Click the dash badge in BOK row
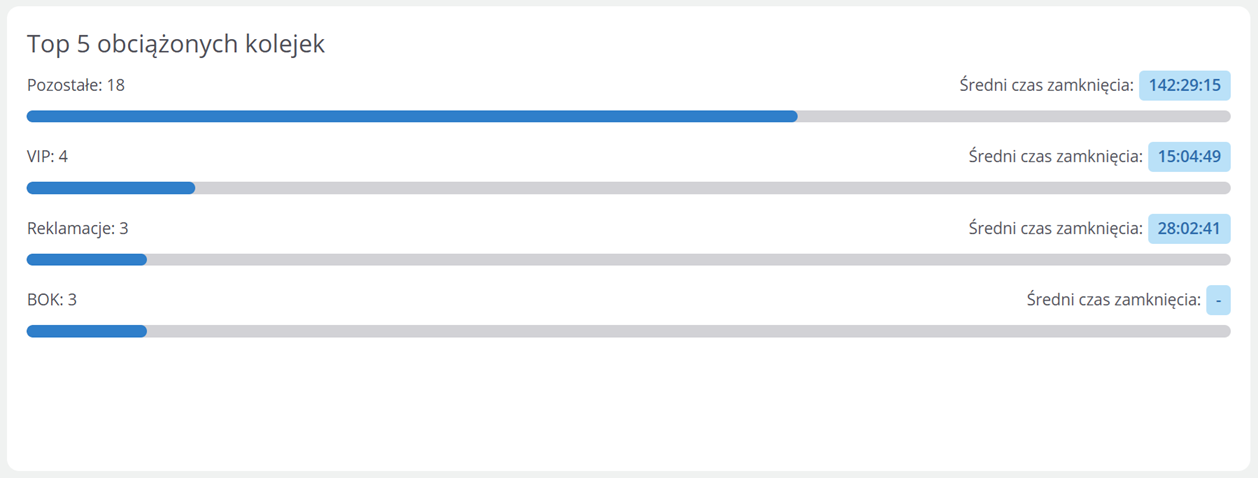 coord(1218,300)
